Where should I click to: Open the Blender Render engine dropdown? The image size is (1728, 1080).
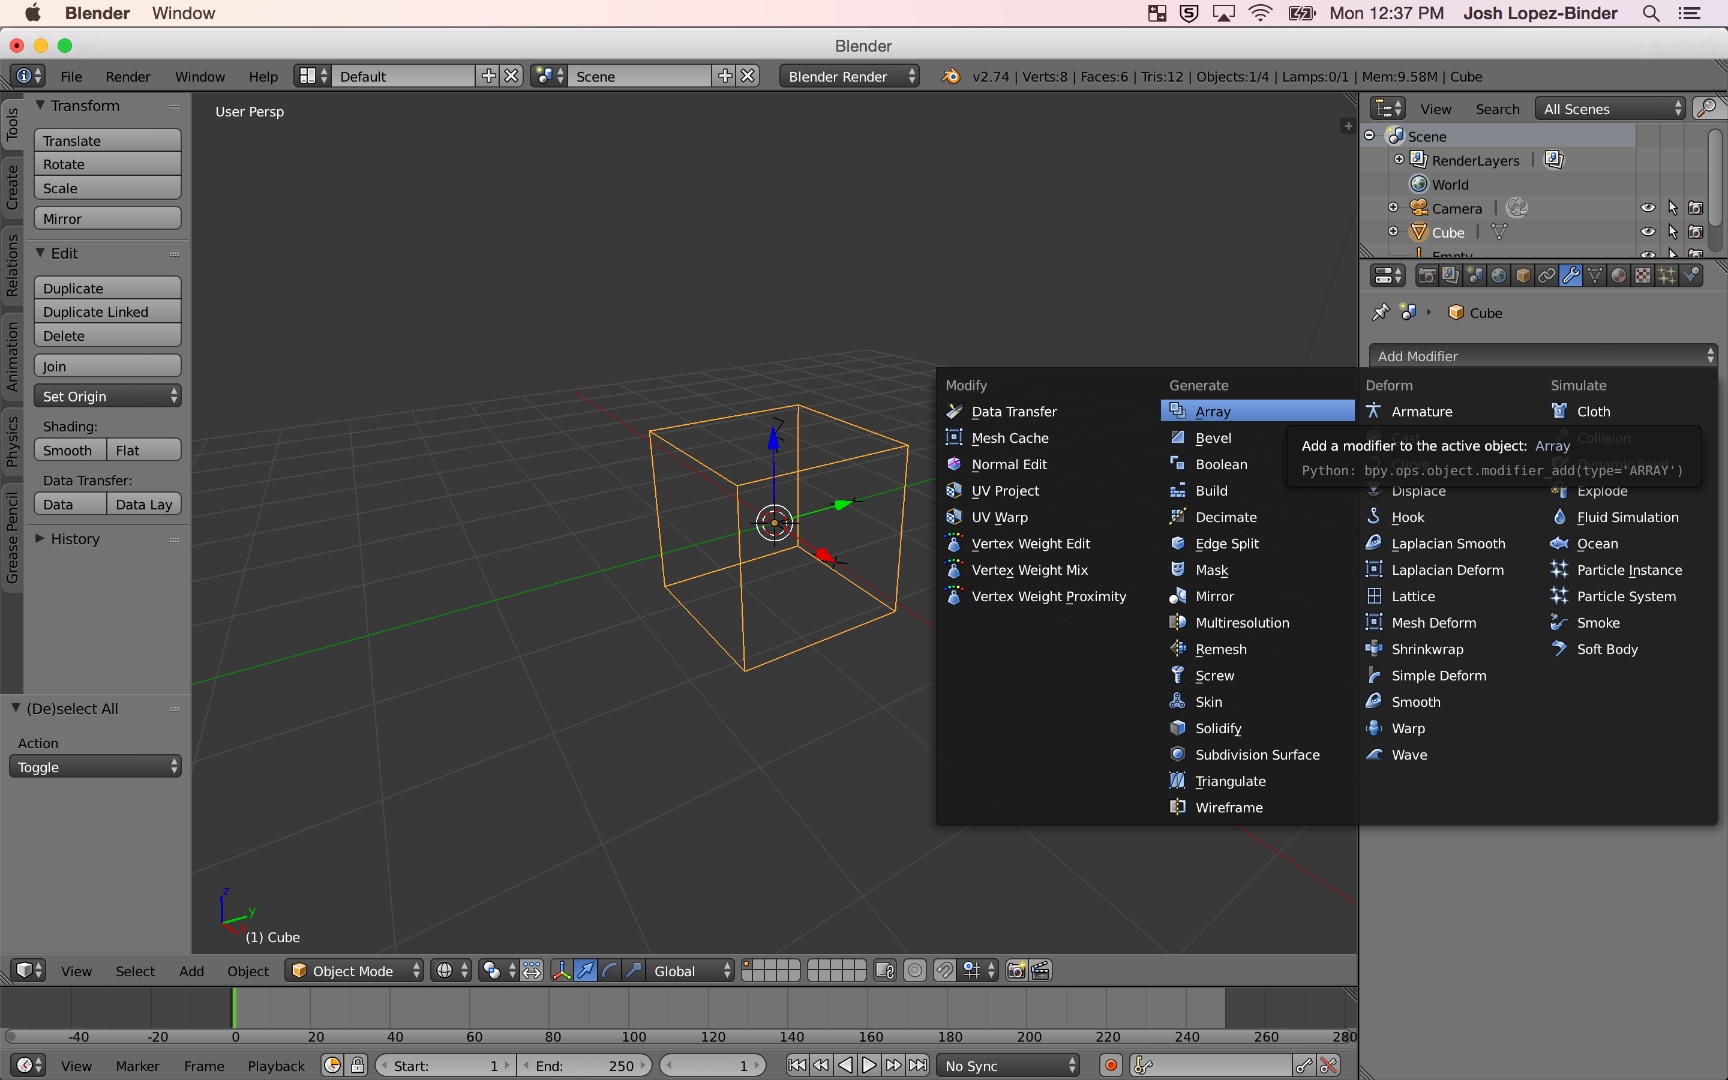tap(848, 76)
